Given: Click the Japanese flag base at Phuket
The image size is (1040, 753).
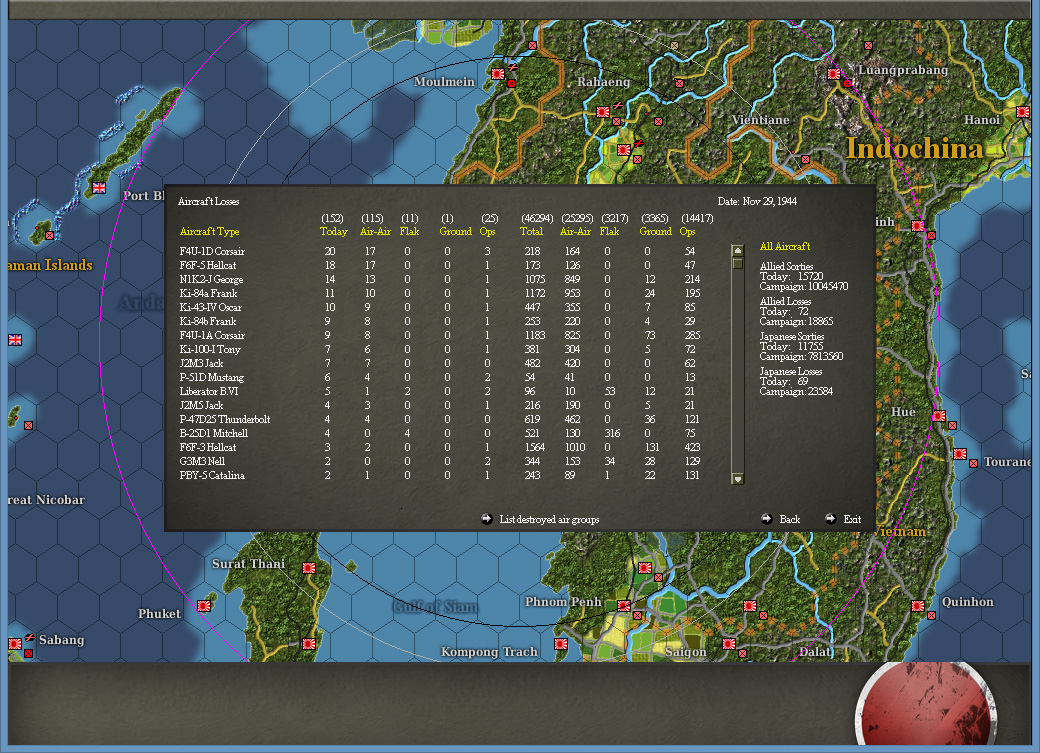Looking at the screenshot, I should pos(204,606).
